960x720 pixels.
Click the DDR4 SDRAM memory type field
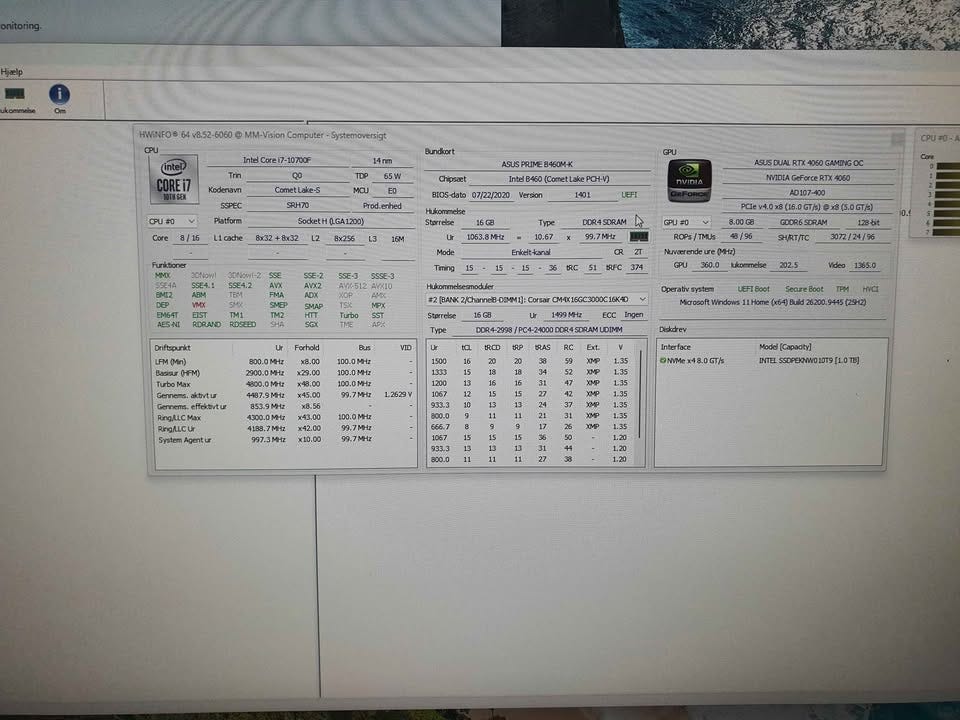click(x=604, y=222)
